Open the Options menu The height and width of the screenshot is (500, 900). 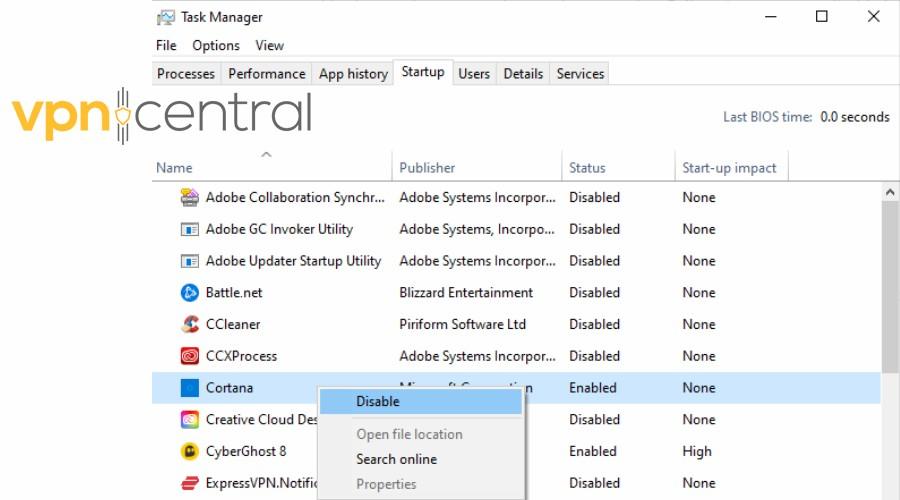216,45
